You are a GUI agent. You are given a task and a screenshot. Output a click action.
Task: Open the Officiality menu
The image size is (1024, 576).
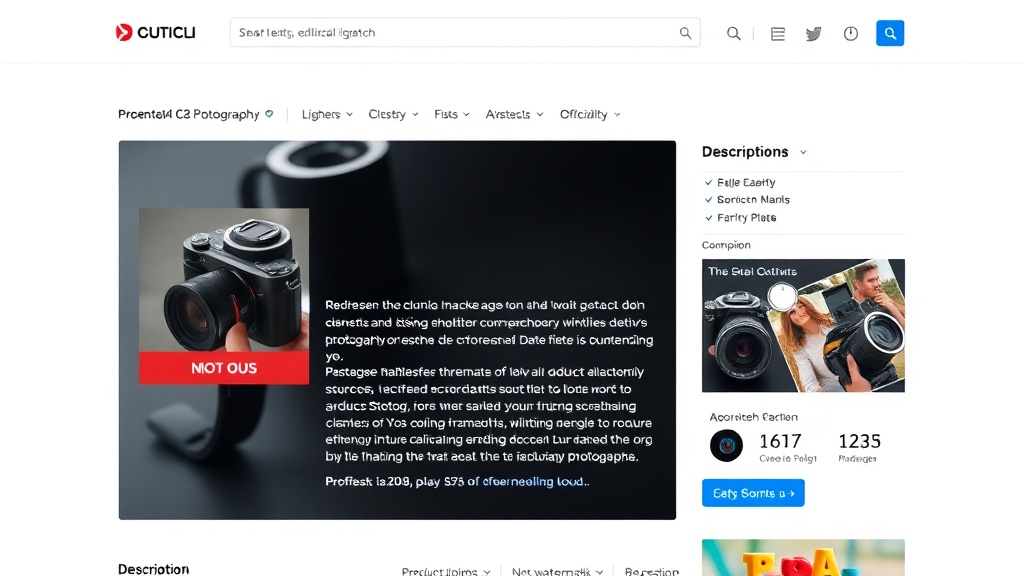[589, 115]
